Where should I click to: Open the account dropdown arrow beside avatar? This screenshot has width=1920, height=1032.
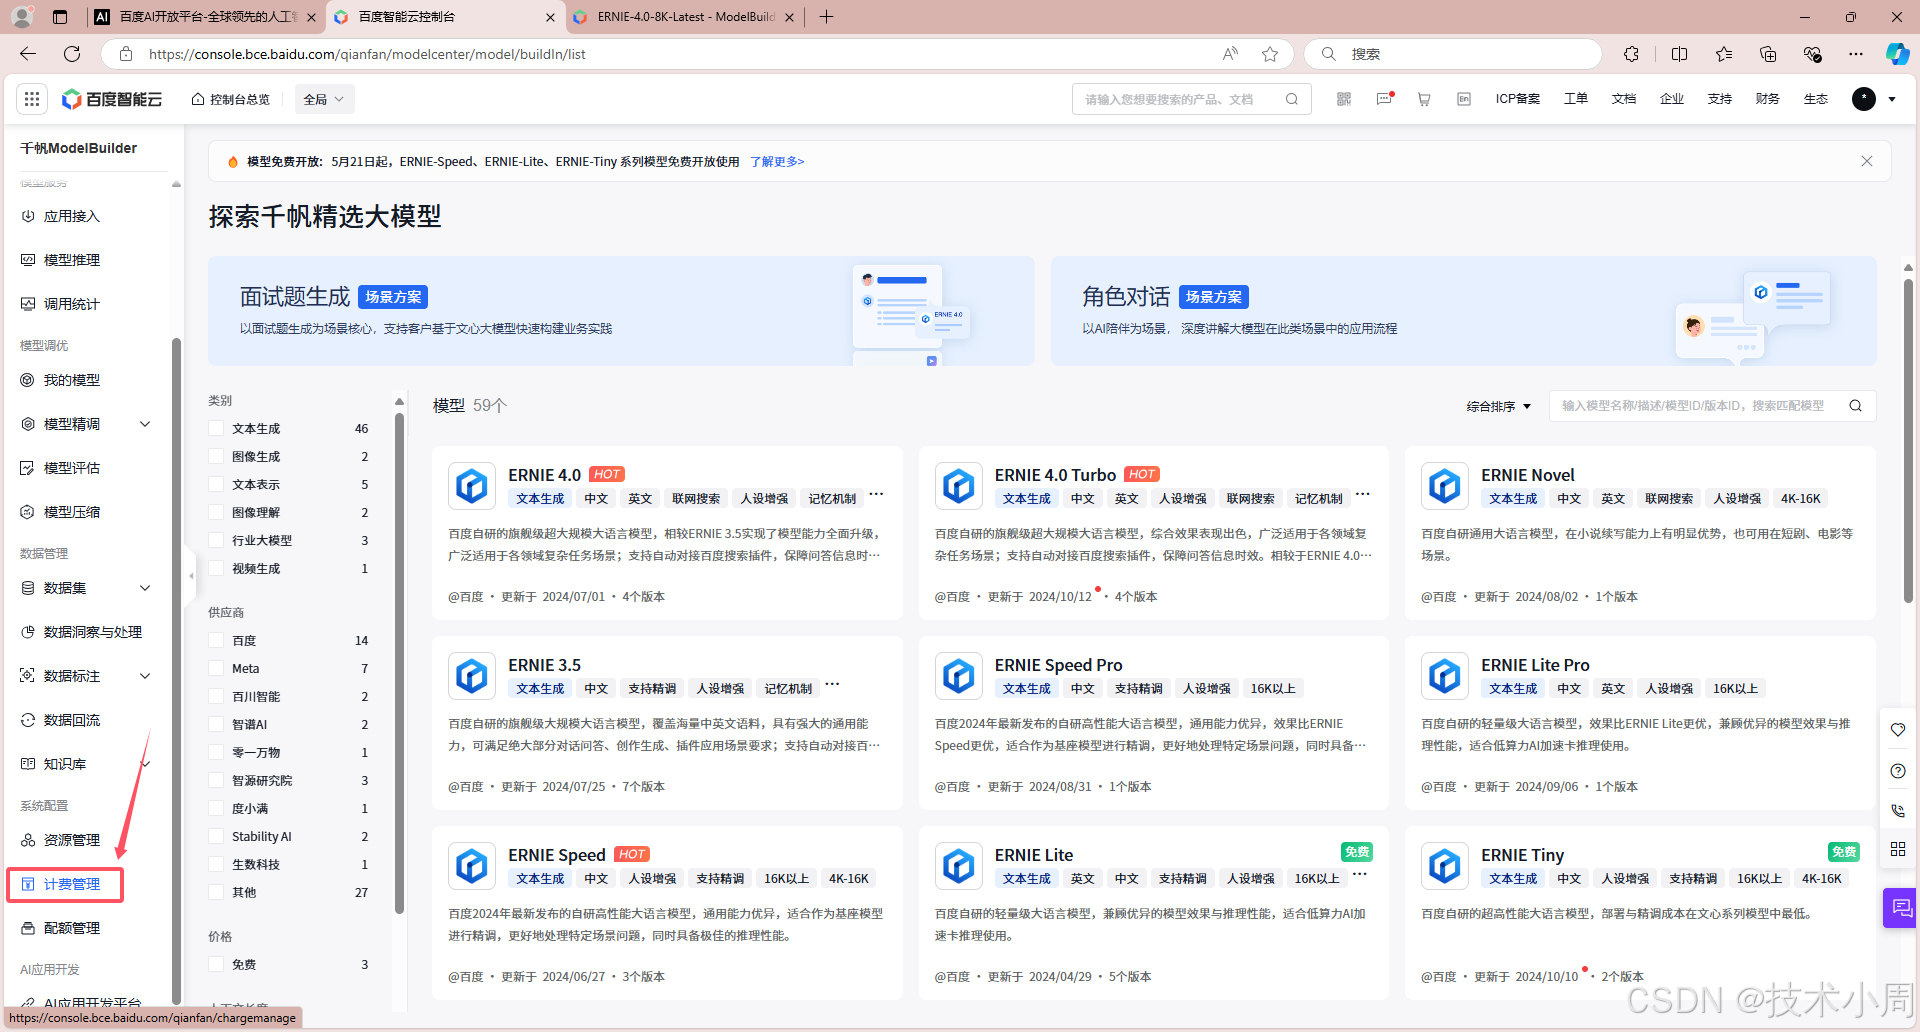click(1892, 99)
